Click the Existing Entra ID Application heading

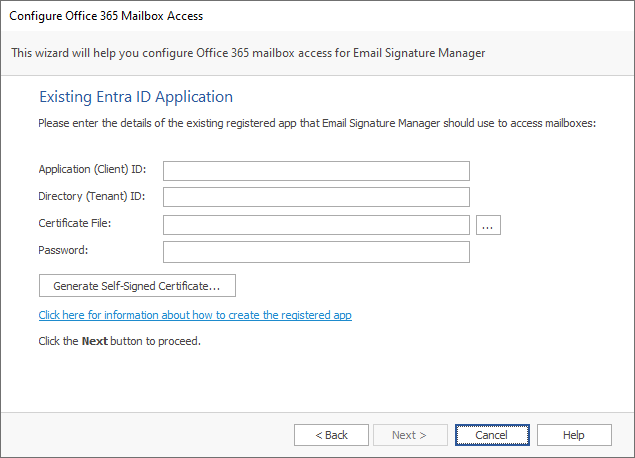coord(136,97)
